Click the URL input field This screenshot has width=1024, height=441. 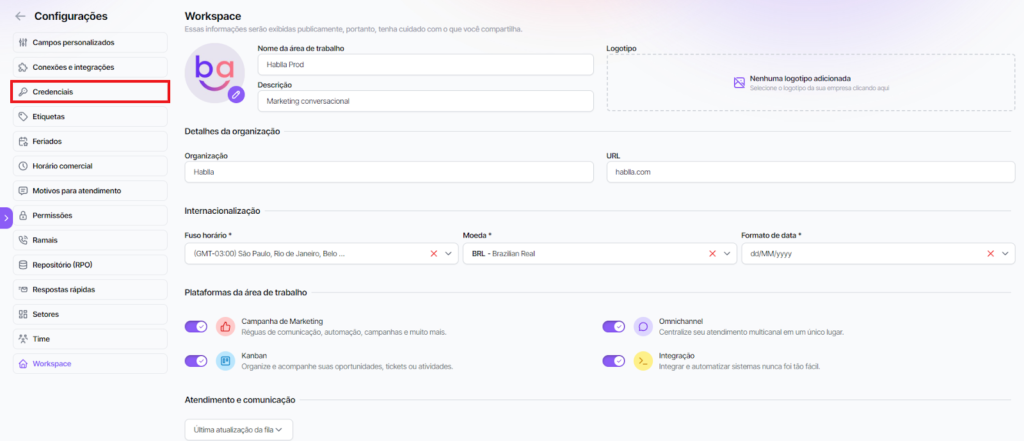[810, 172]
